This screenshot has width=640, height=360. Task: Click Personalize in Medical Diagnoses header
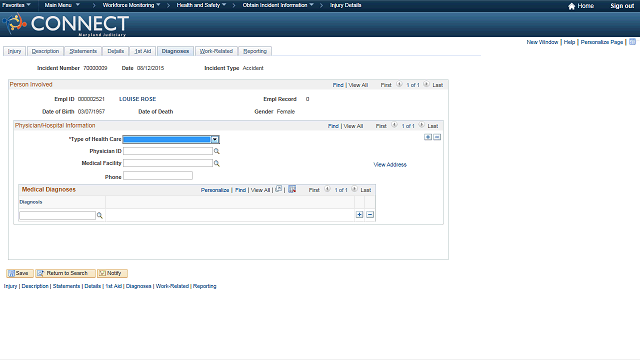pos(215,190)
